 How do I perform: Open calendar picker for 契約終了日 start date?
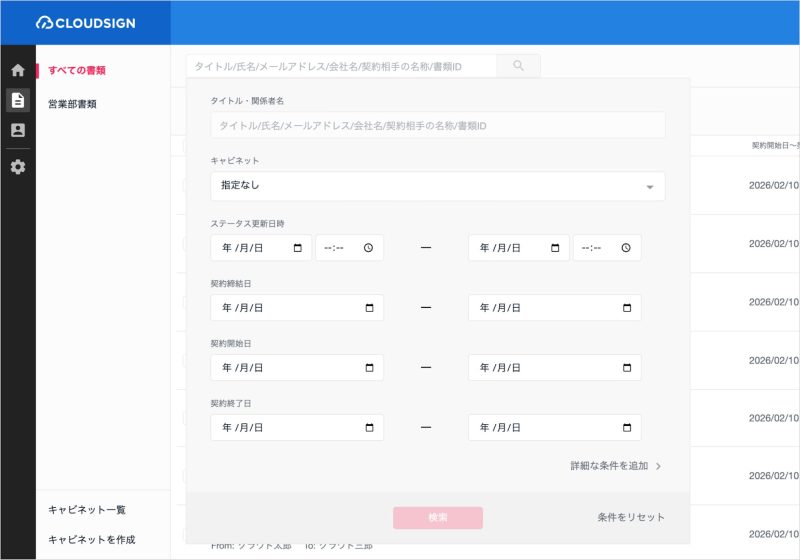(369, 428)
